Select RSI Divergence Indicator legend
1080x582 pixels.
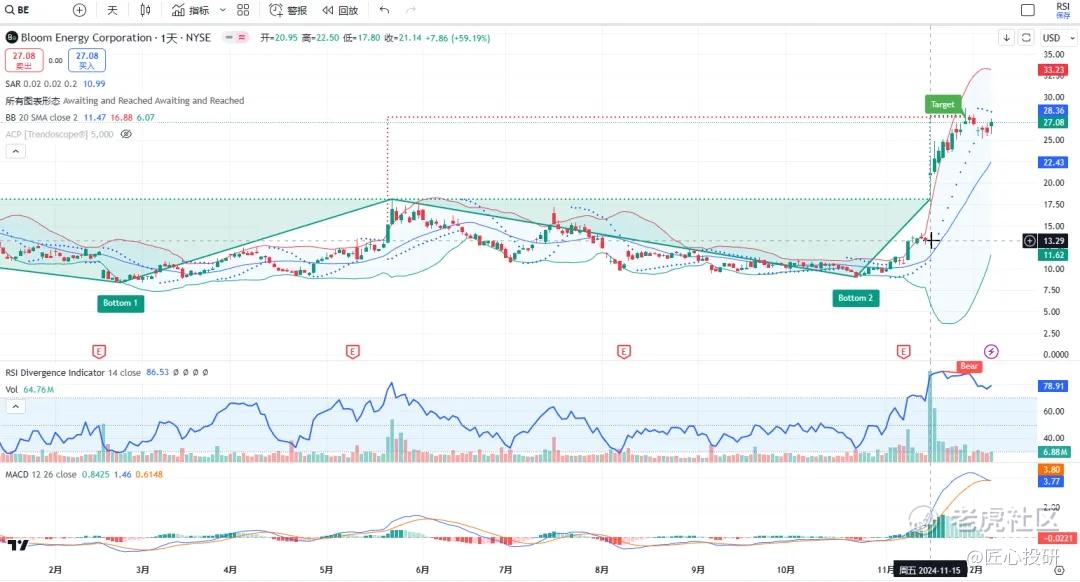coord(107,373)
